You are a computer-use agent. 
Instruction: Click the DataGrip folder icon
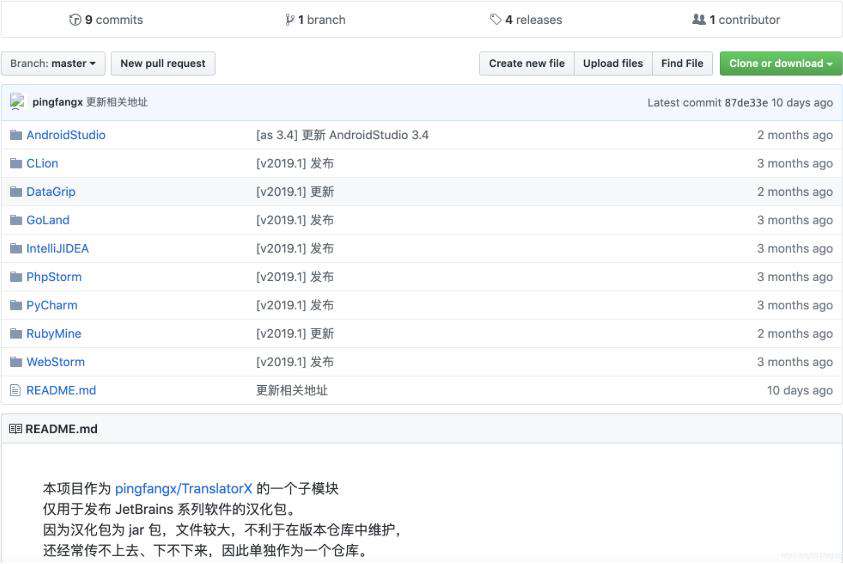[16, 192]
